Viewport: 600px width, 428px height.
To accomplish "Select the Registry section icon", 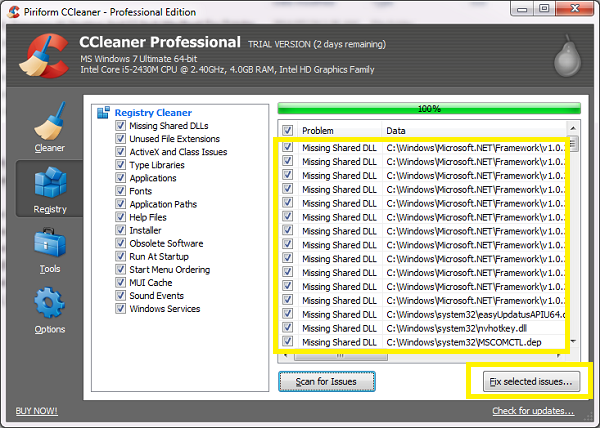I will (50, 182).
